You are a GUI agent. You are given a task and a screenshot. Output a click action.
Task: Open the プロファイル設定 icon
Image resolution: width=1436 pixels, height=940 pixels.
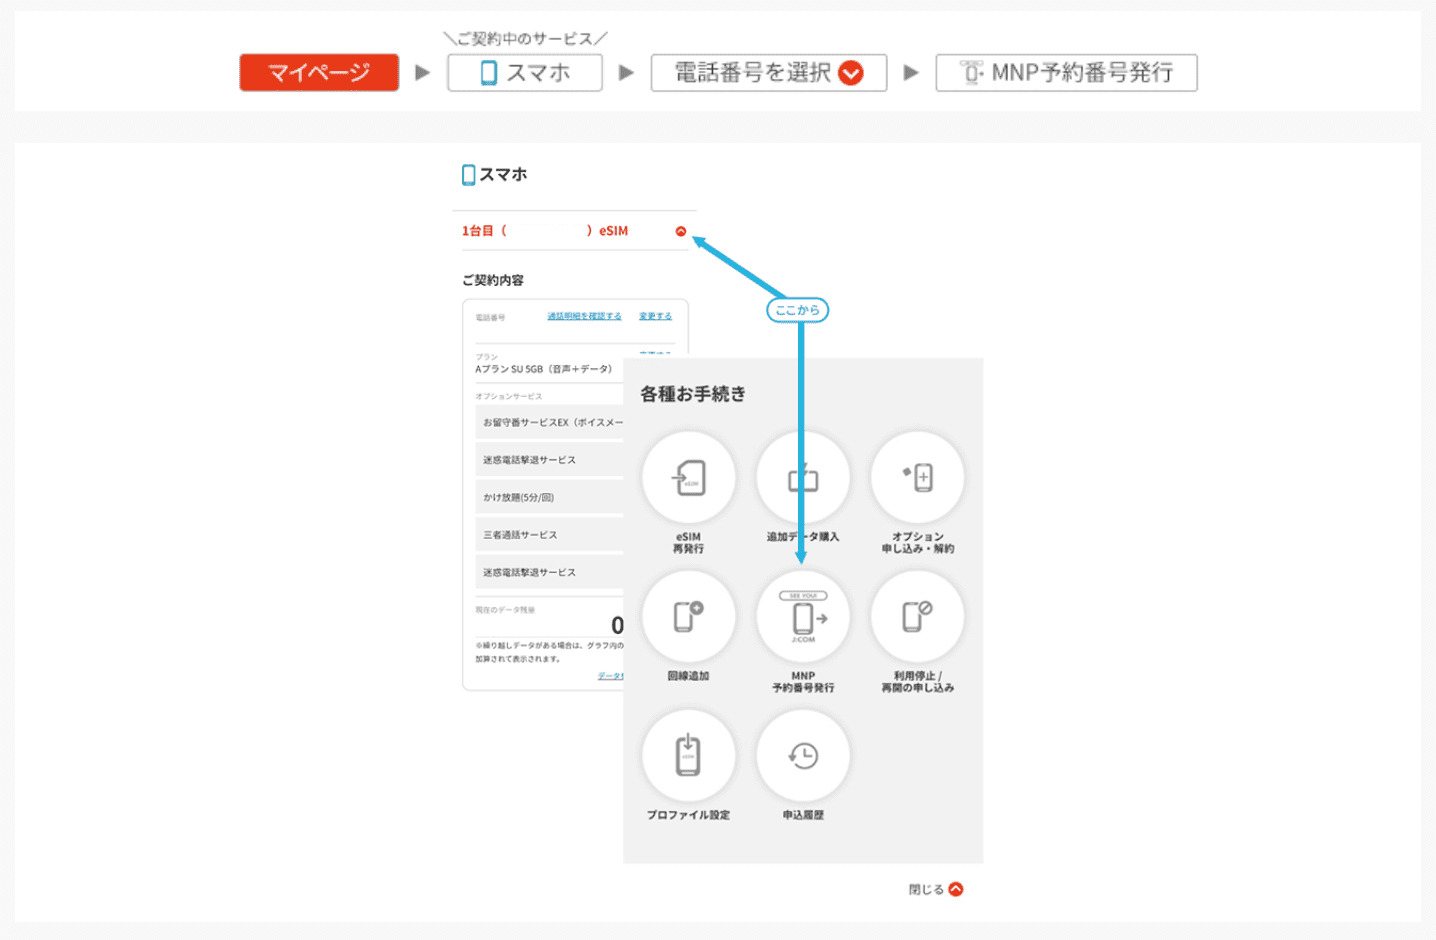click(x=688, y=756)
